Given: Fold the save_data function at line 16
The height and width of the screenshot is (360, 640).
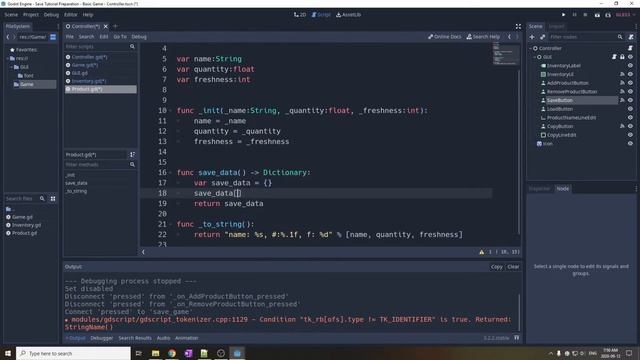Looking at the screenshot, I should (170, 173).
